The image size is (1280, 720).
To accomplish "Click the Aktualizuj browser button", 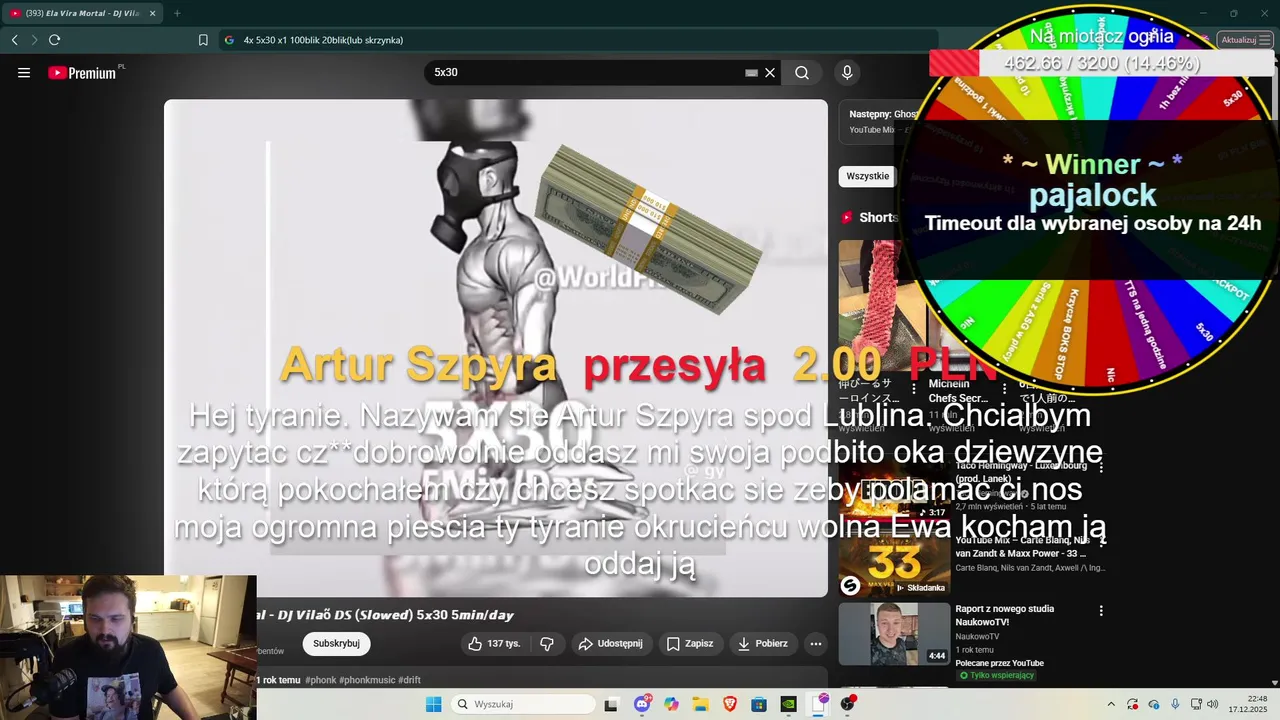I will (x=1246, y=40).
